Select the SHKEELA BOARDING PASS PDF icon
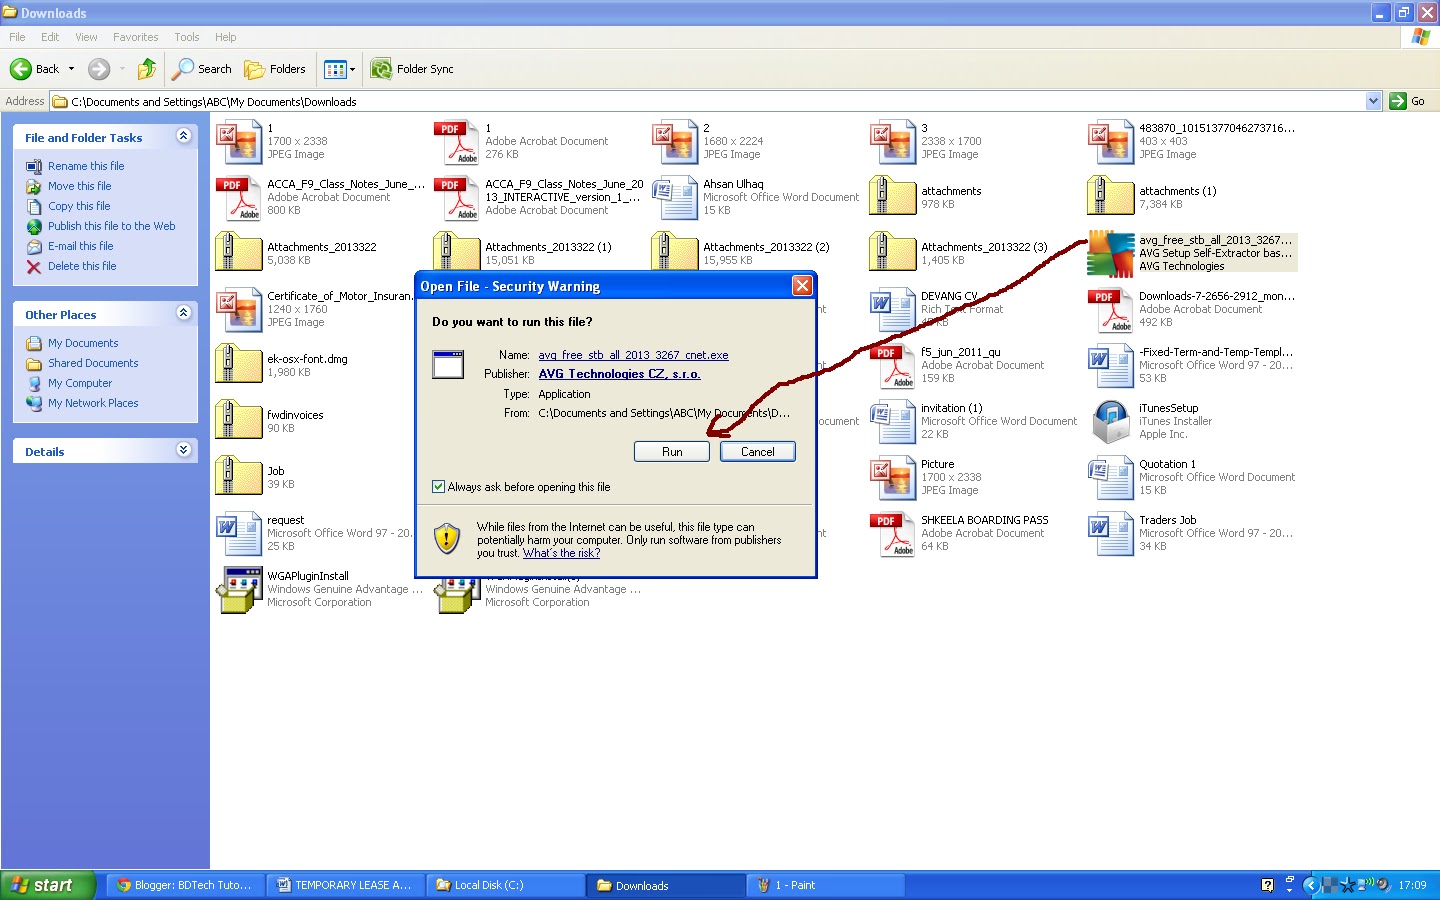The height and width of the screenshot is (900, 1440). pyautogui.click(x=892, y=533)
